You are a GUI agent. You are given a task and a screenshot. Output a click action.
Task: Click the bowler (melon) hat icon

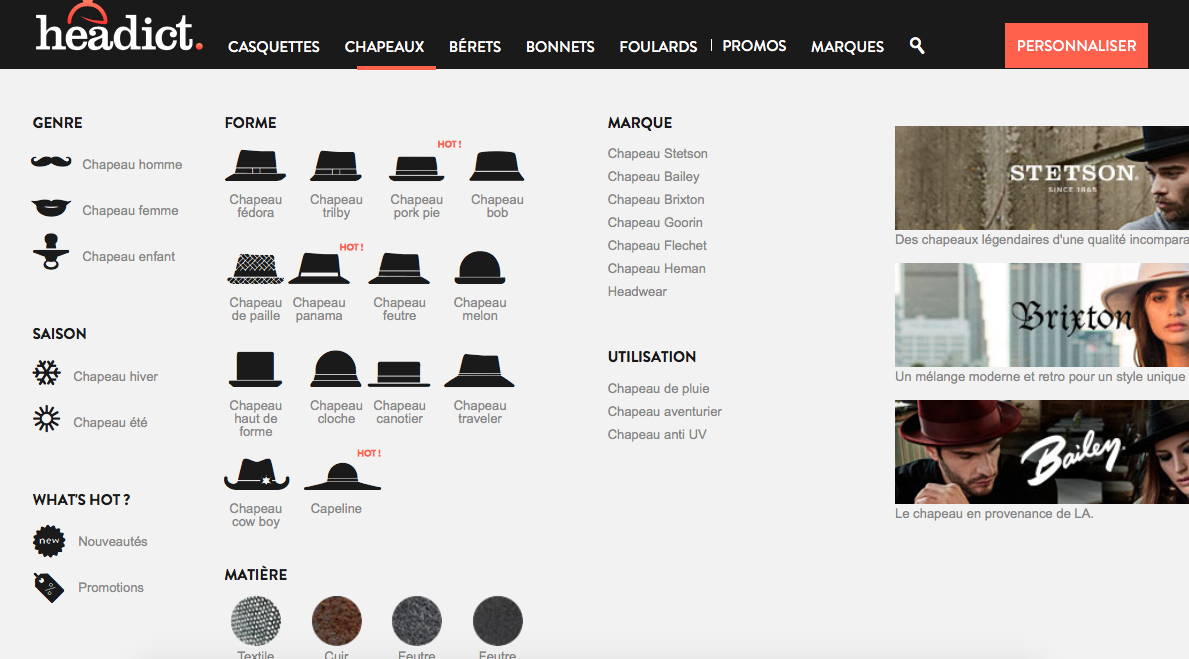tap(480, 268)
